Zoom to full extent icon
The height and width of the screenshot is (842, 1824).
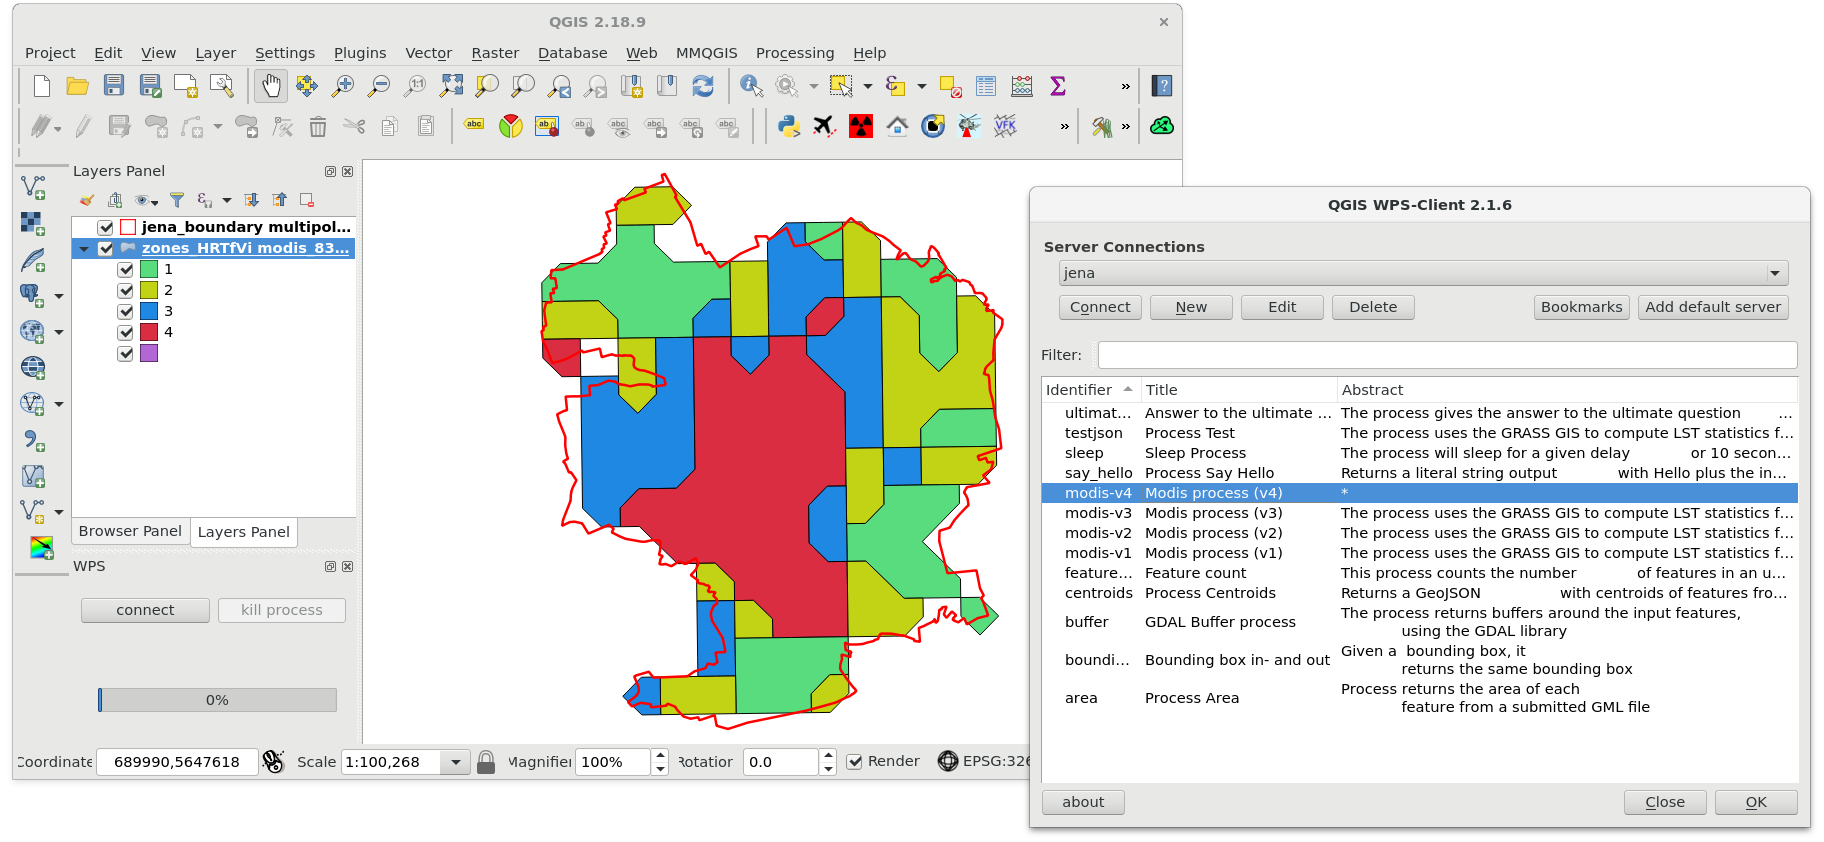452,86
